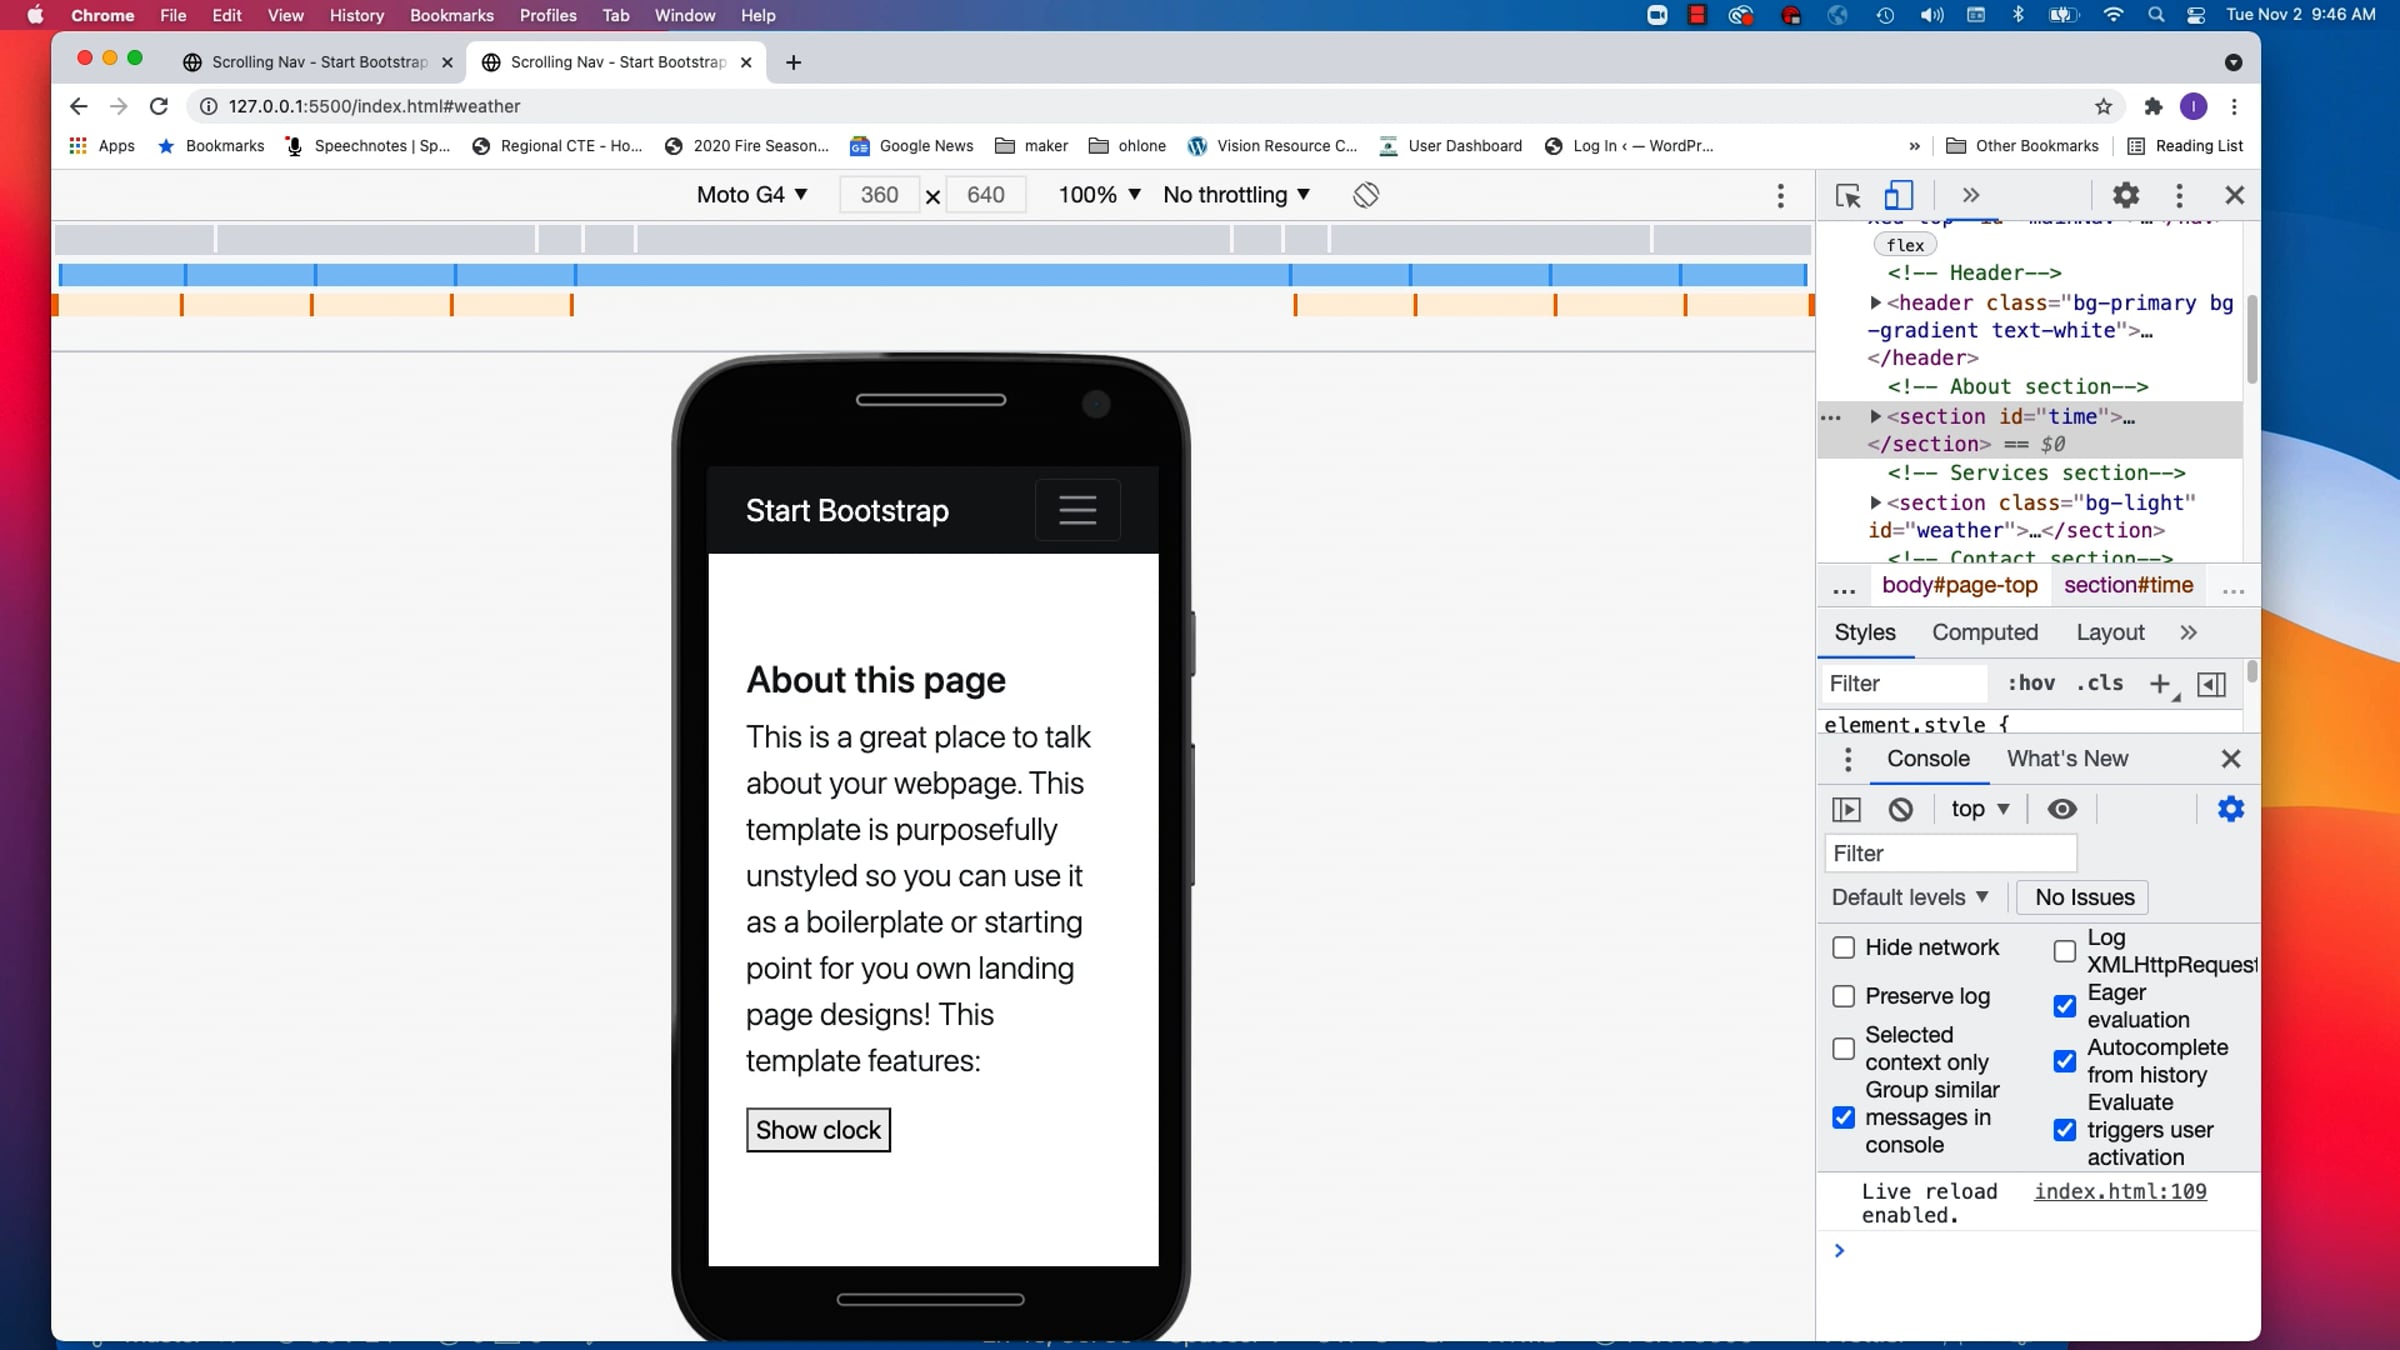Toggle the device toolbar icon

pos(1898,195)
